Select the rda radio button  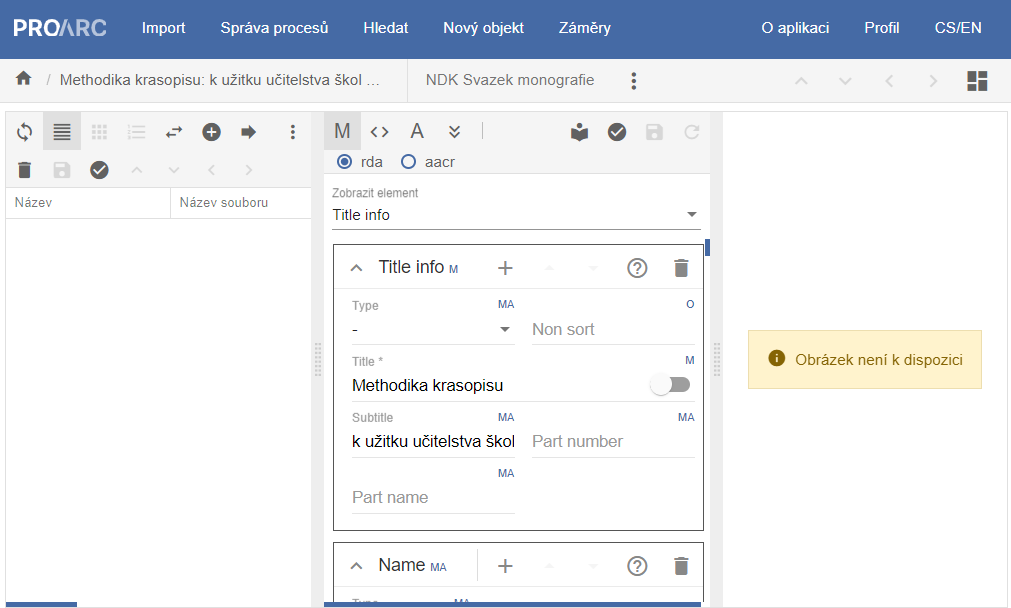(345, 161)
